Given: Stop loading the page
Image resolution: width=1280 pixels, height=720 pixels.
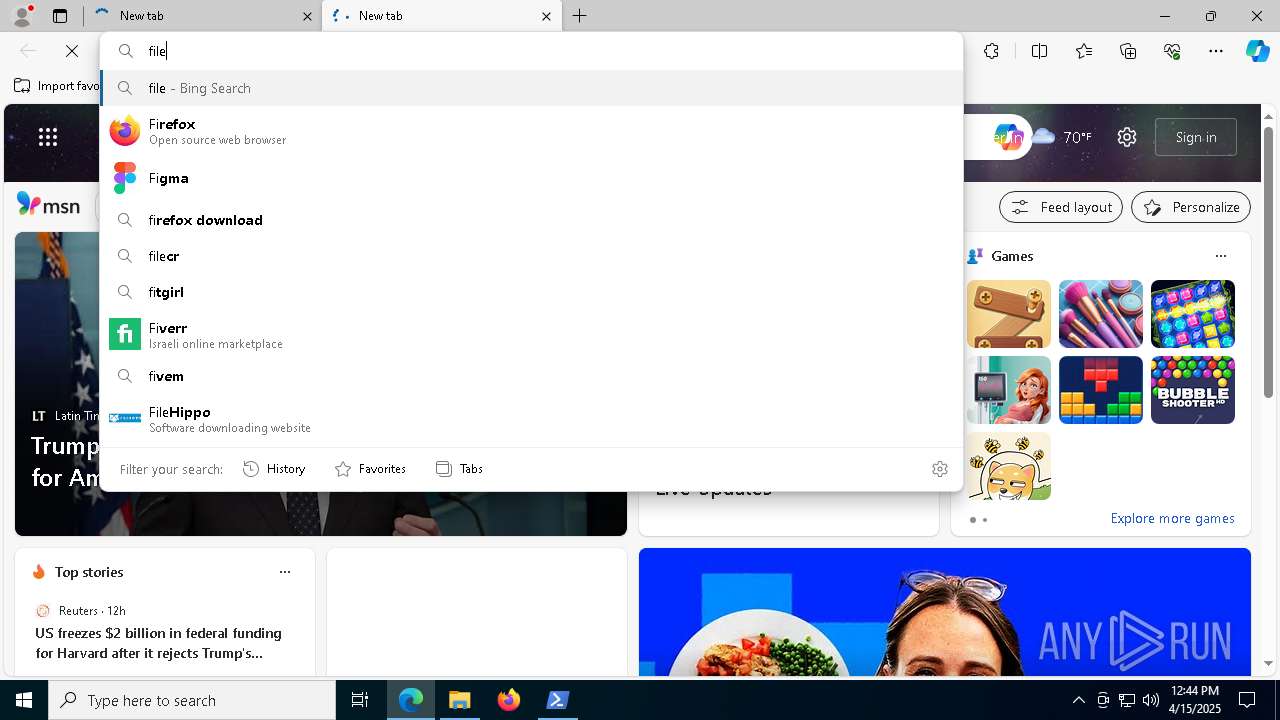Looking at the screenshot, I should (x=72, y=51).
